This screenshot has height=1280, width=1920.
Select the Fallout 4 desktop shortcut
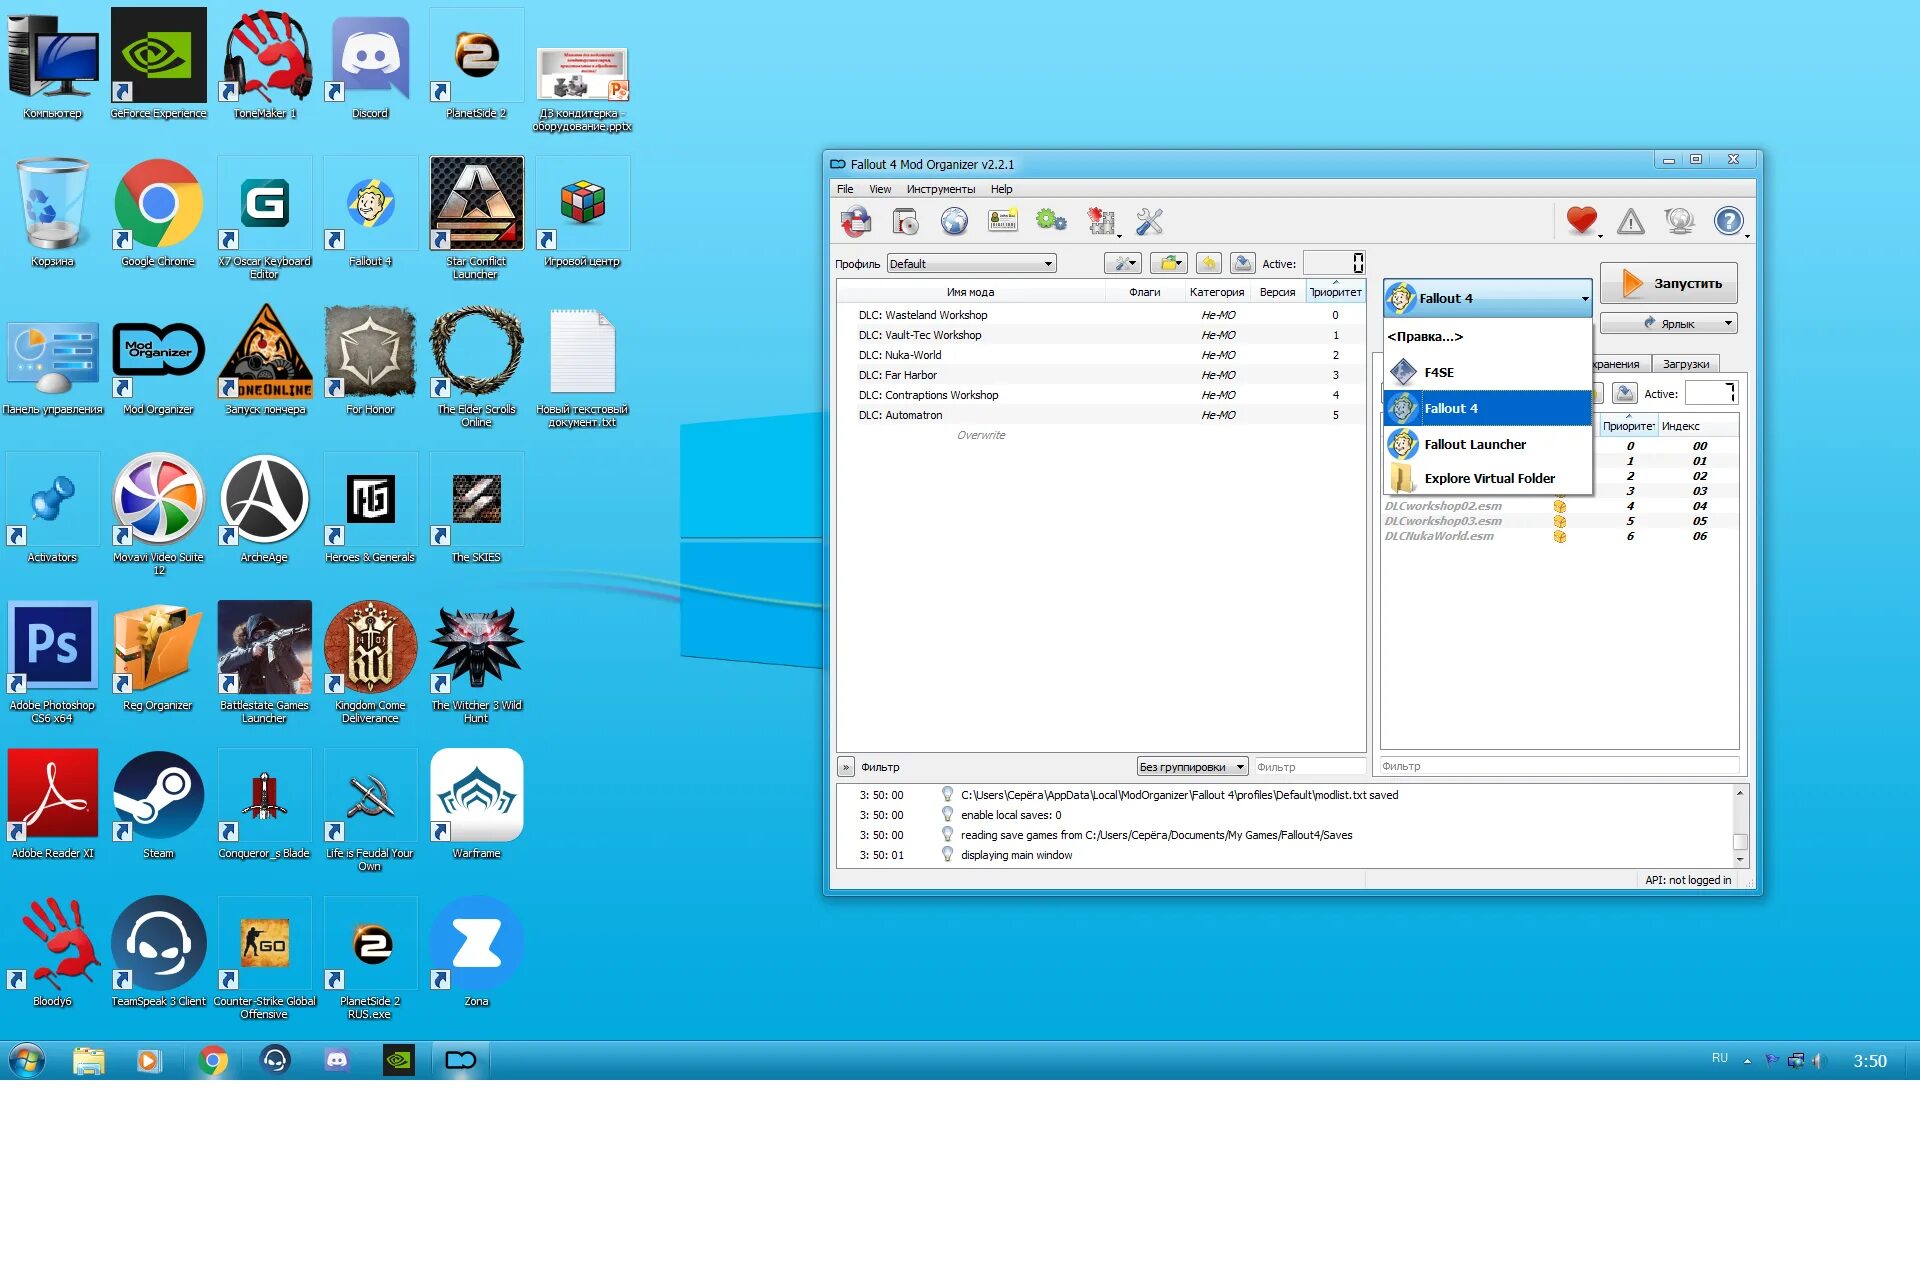pos(370,213)
